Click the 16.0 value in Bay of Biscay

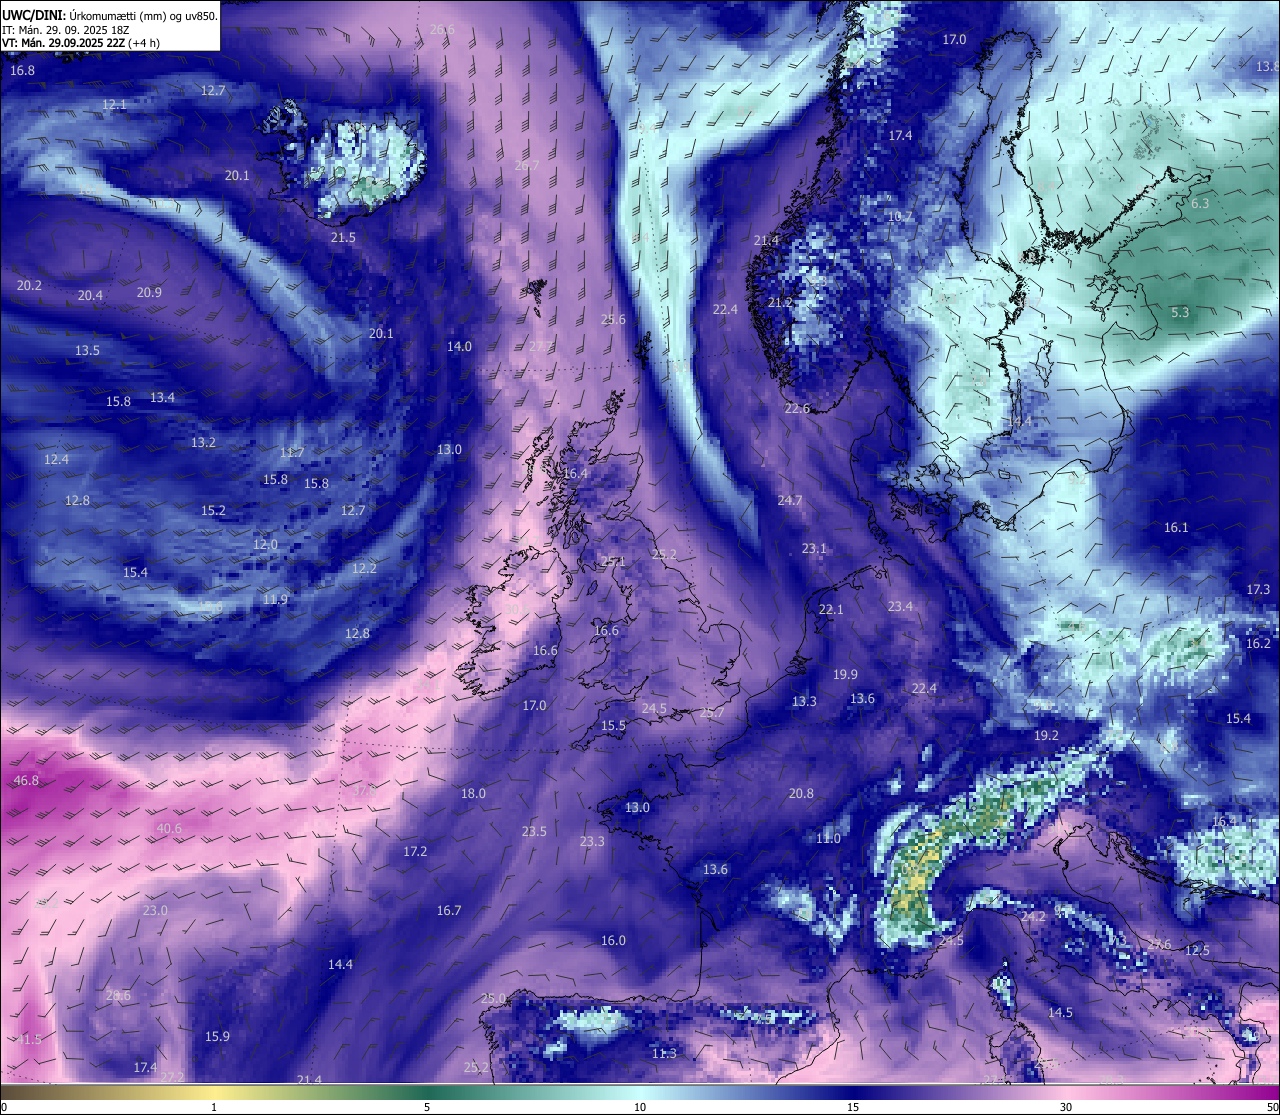613,940
